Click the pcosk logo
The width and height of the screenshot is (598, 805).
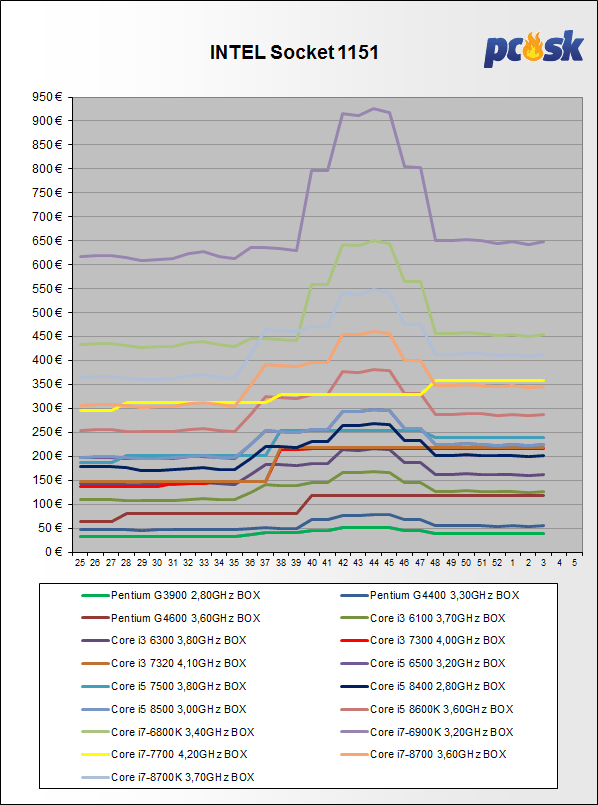(x=533, y=49)
